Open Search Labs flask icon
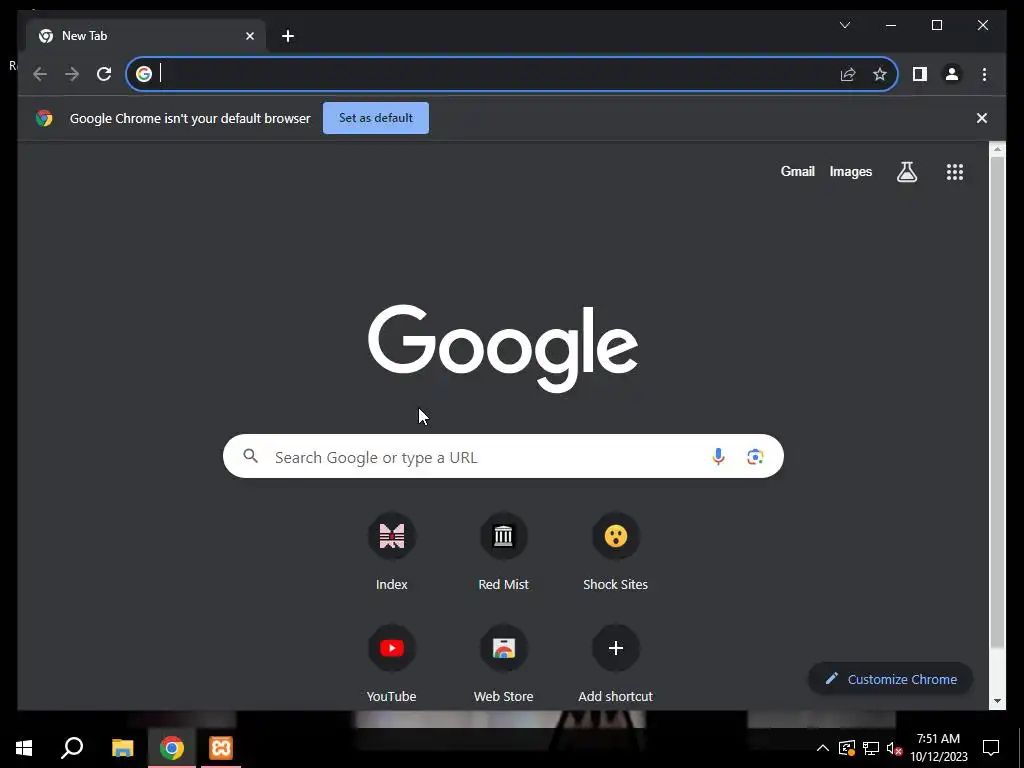Viewport: 1024px width, 768px height. click(x=906, y=172)
